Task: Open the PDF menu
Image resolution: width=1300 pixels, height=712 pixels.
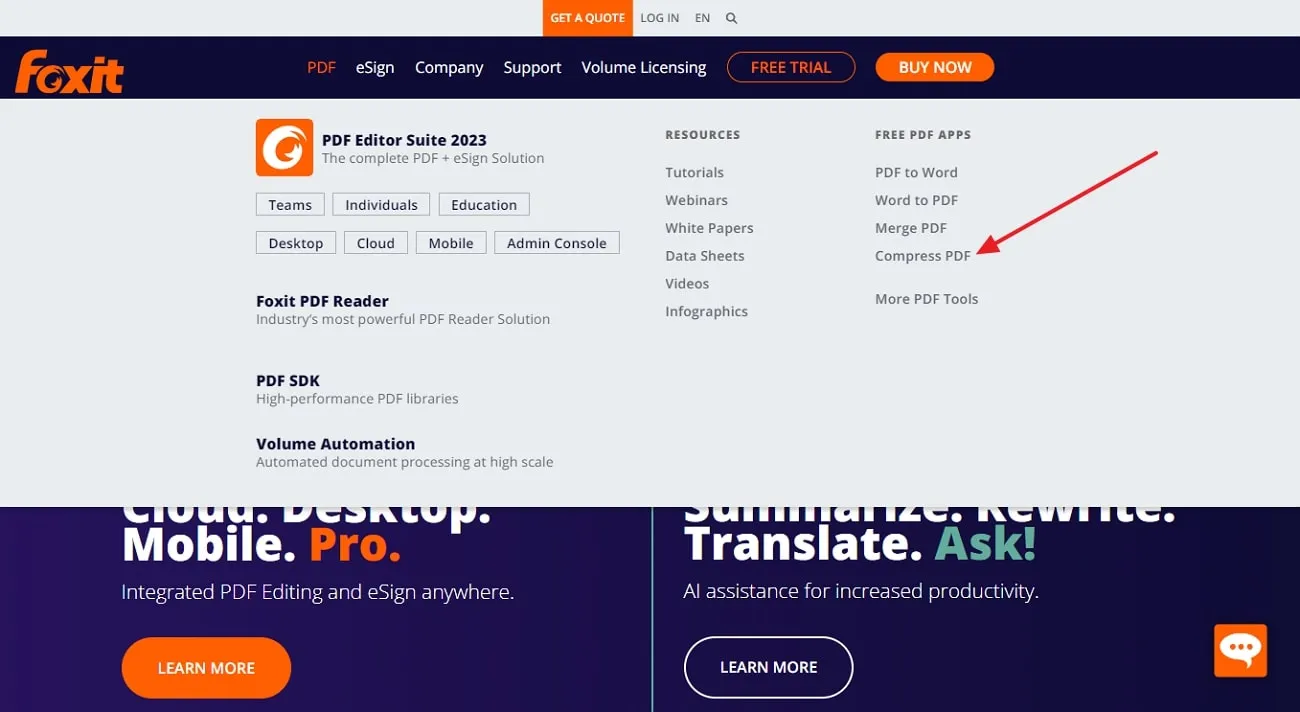Action: point(321,67)
